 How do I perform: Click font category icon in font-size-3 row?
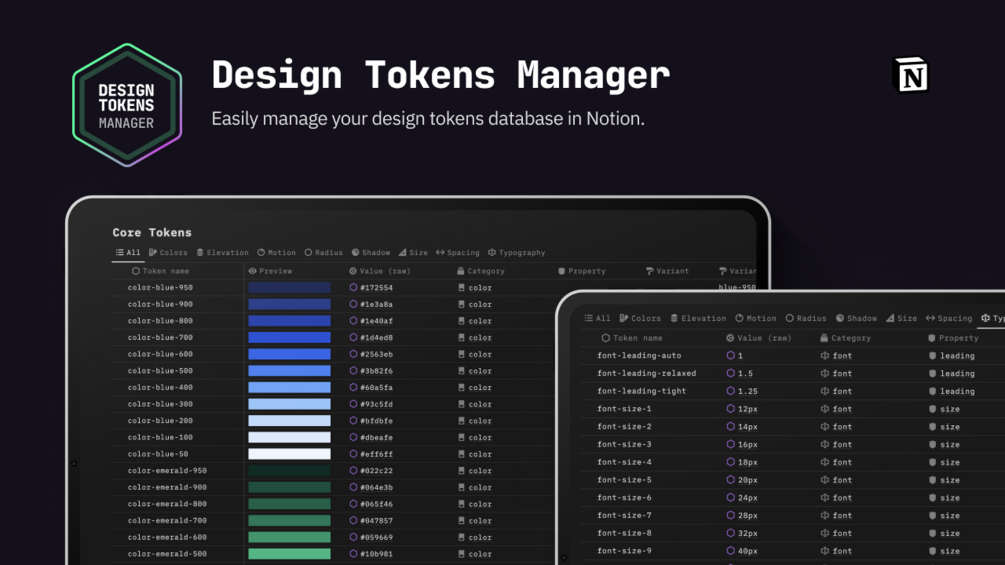pyautogui.click(x=824, y=444)
